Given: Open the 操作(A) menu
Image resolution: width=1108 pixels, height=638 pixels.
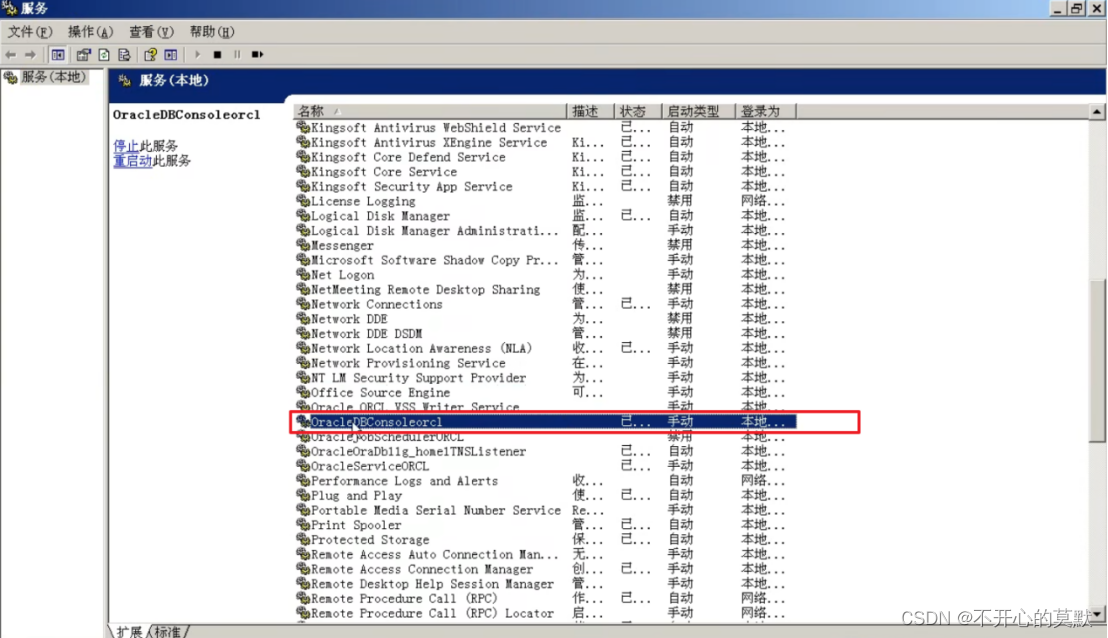Looking at the screenshot, I should point(90,32).
